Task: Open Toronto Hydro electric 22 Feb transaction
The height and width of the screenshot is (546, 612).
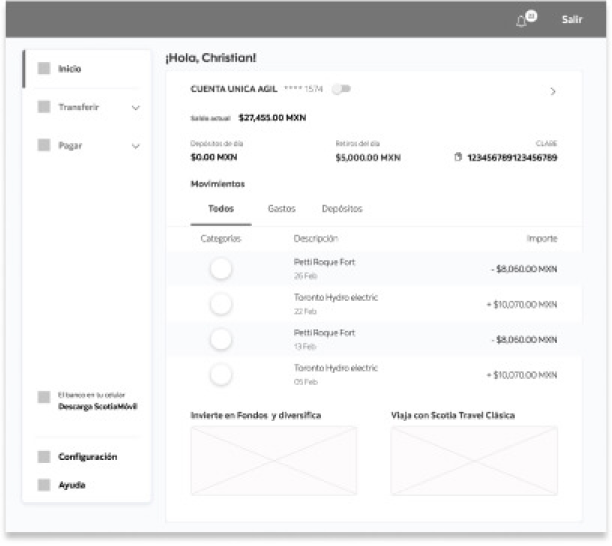Action: pyautogui.click(x=375, y=304)
